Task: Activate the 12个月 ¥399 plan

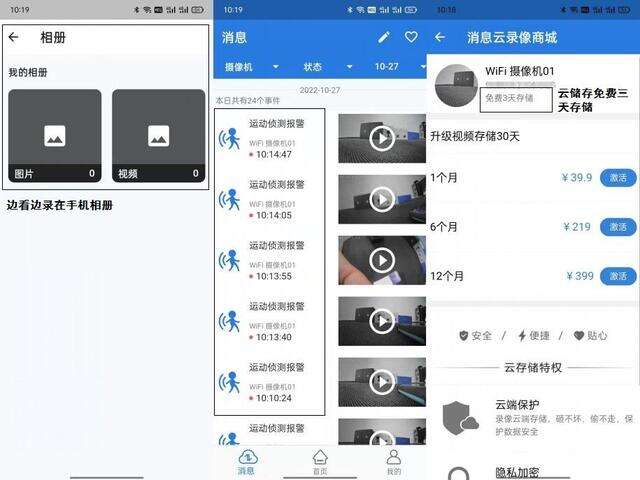Action: point(618,276)
